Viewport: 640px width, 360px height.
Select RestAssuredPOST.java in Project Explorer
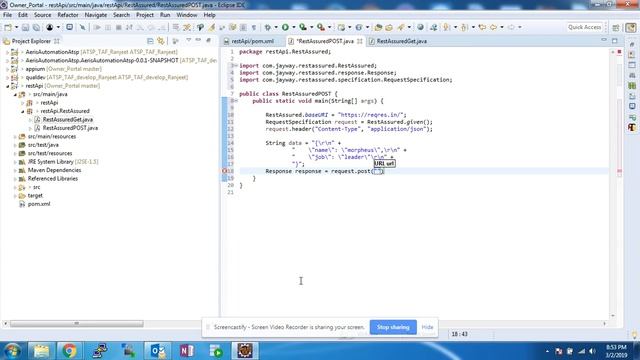pos(70,128)
